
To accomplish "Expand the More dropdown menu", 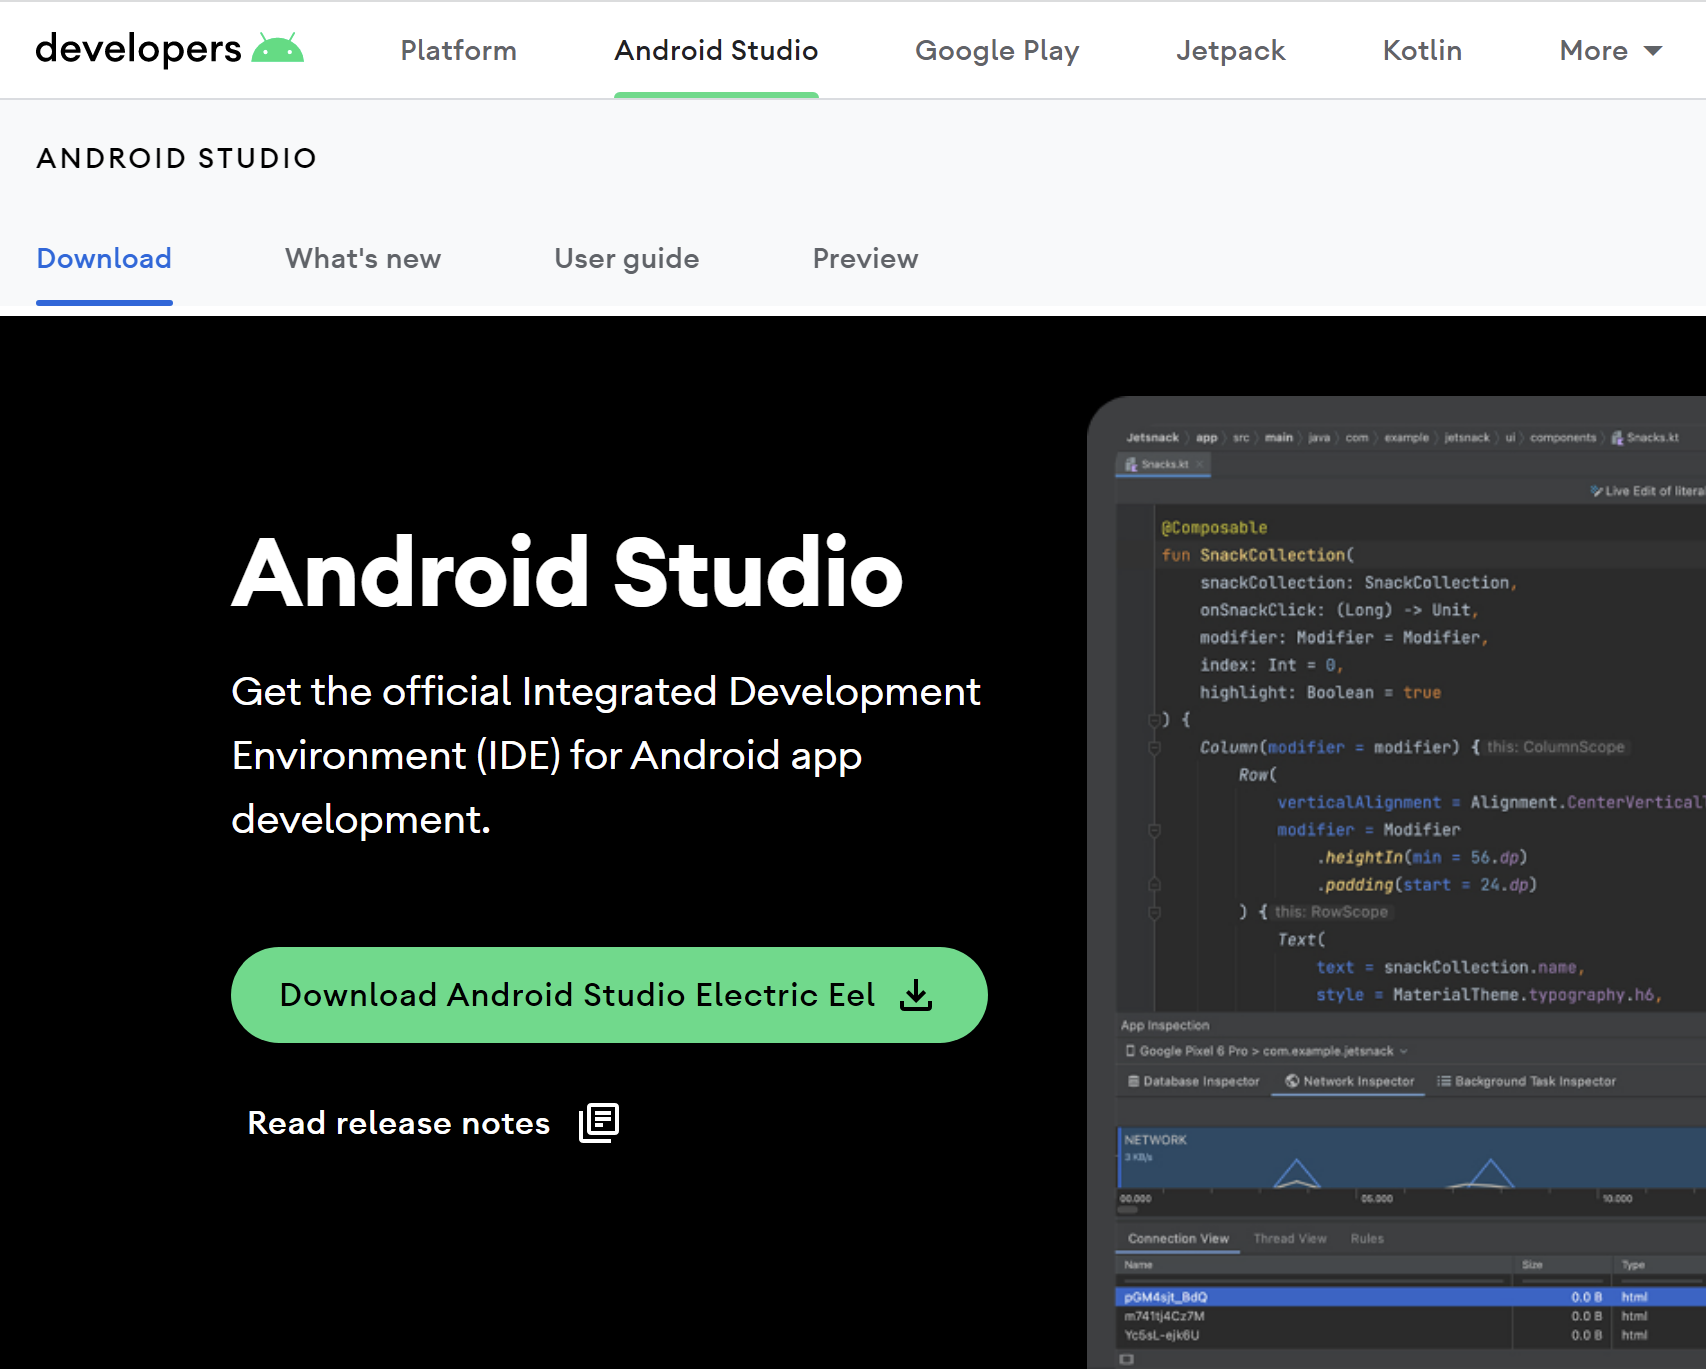I will point(1610,50).
